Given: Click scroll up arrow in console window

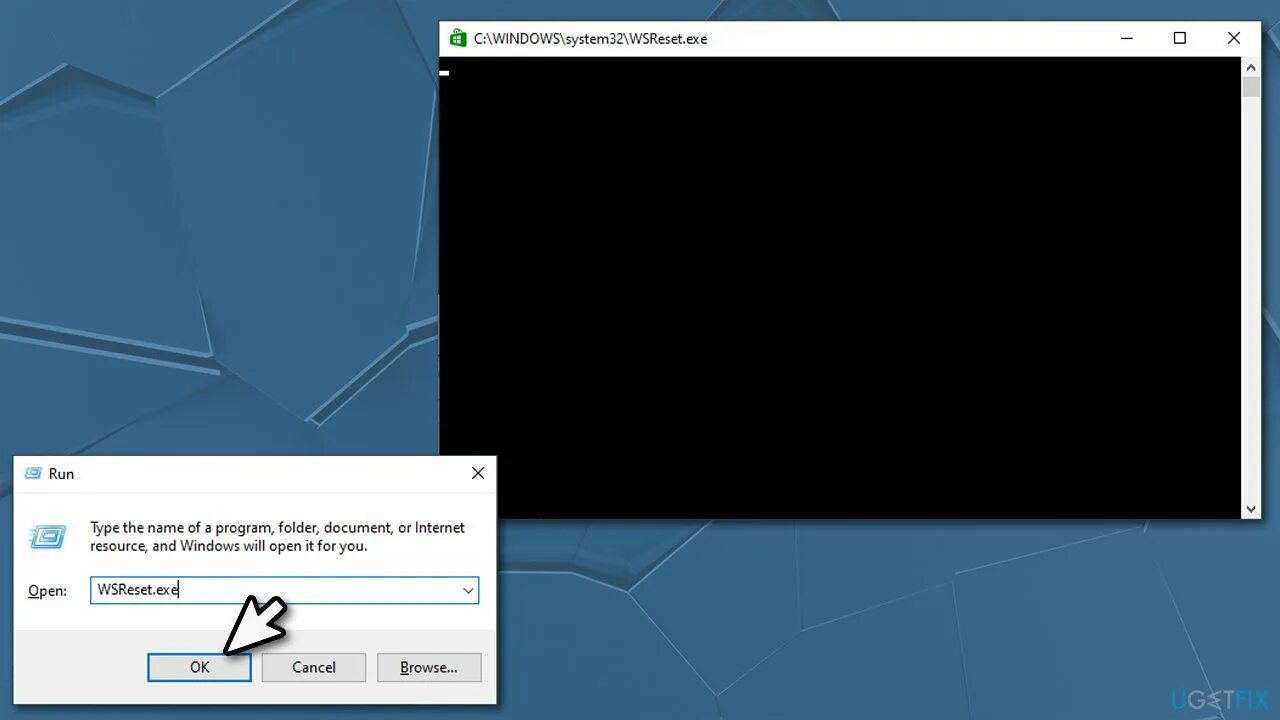Looking at the screenshot, I should click(1251, 66).
